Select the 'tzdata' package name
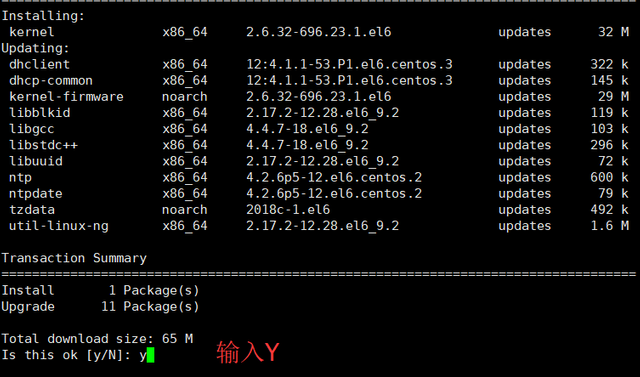The image size is (640, 377). [31, 210]
